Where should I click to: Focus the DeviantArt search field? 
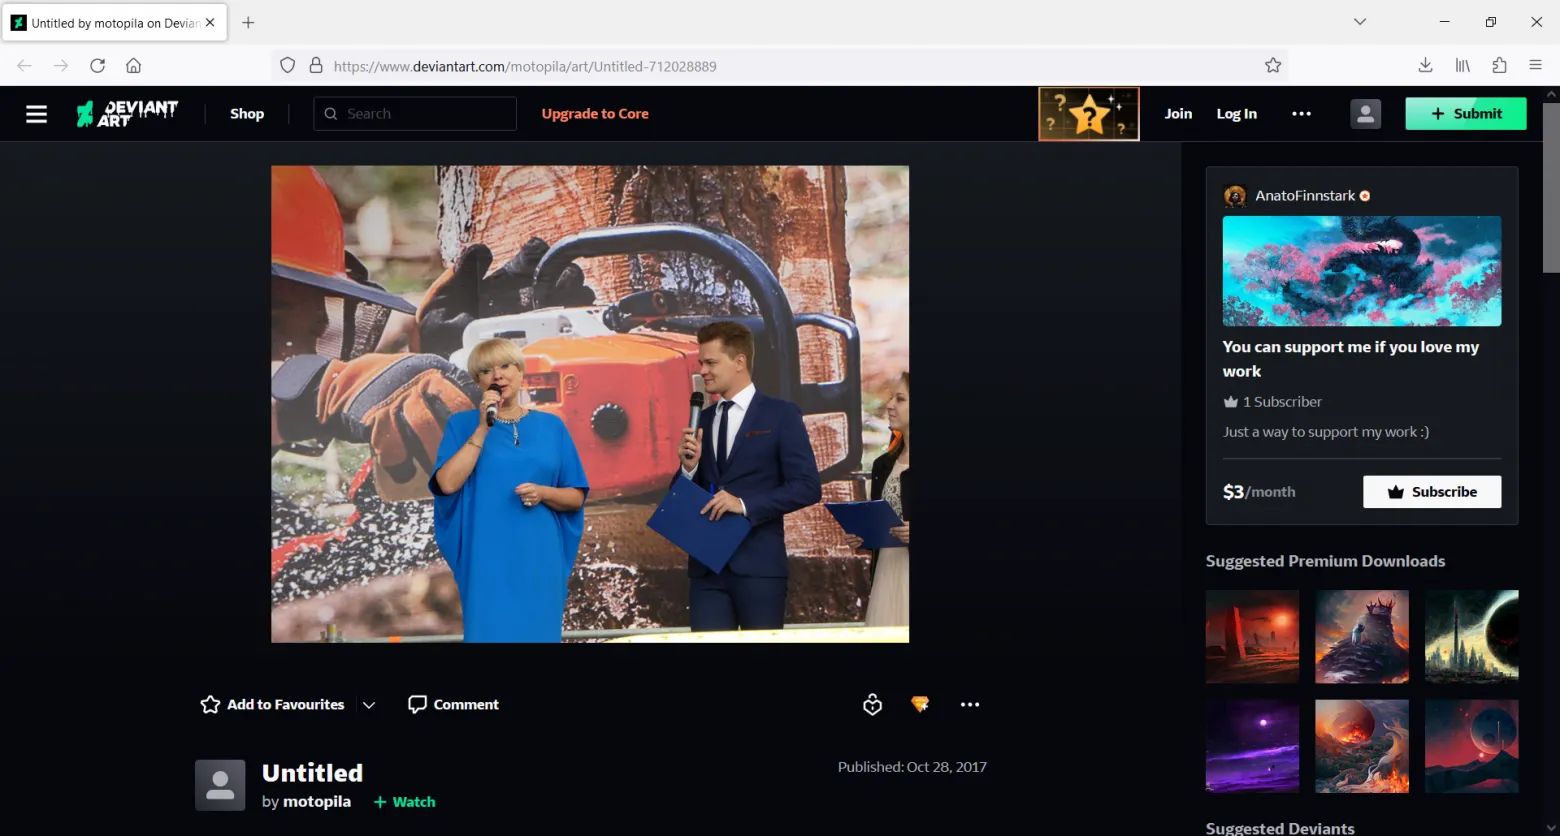coord(415,114)
